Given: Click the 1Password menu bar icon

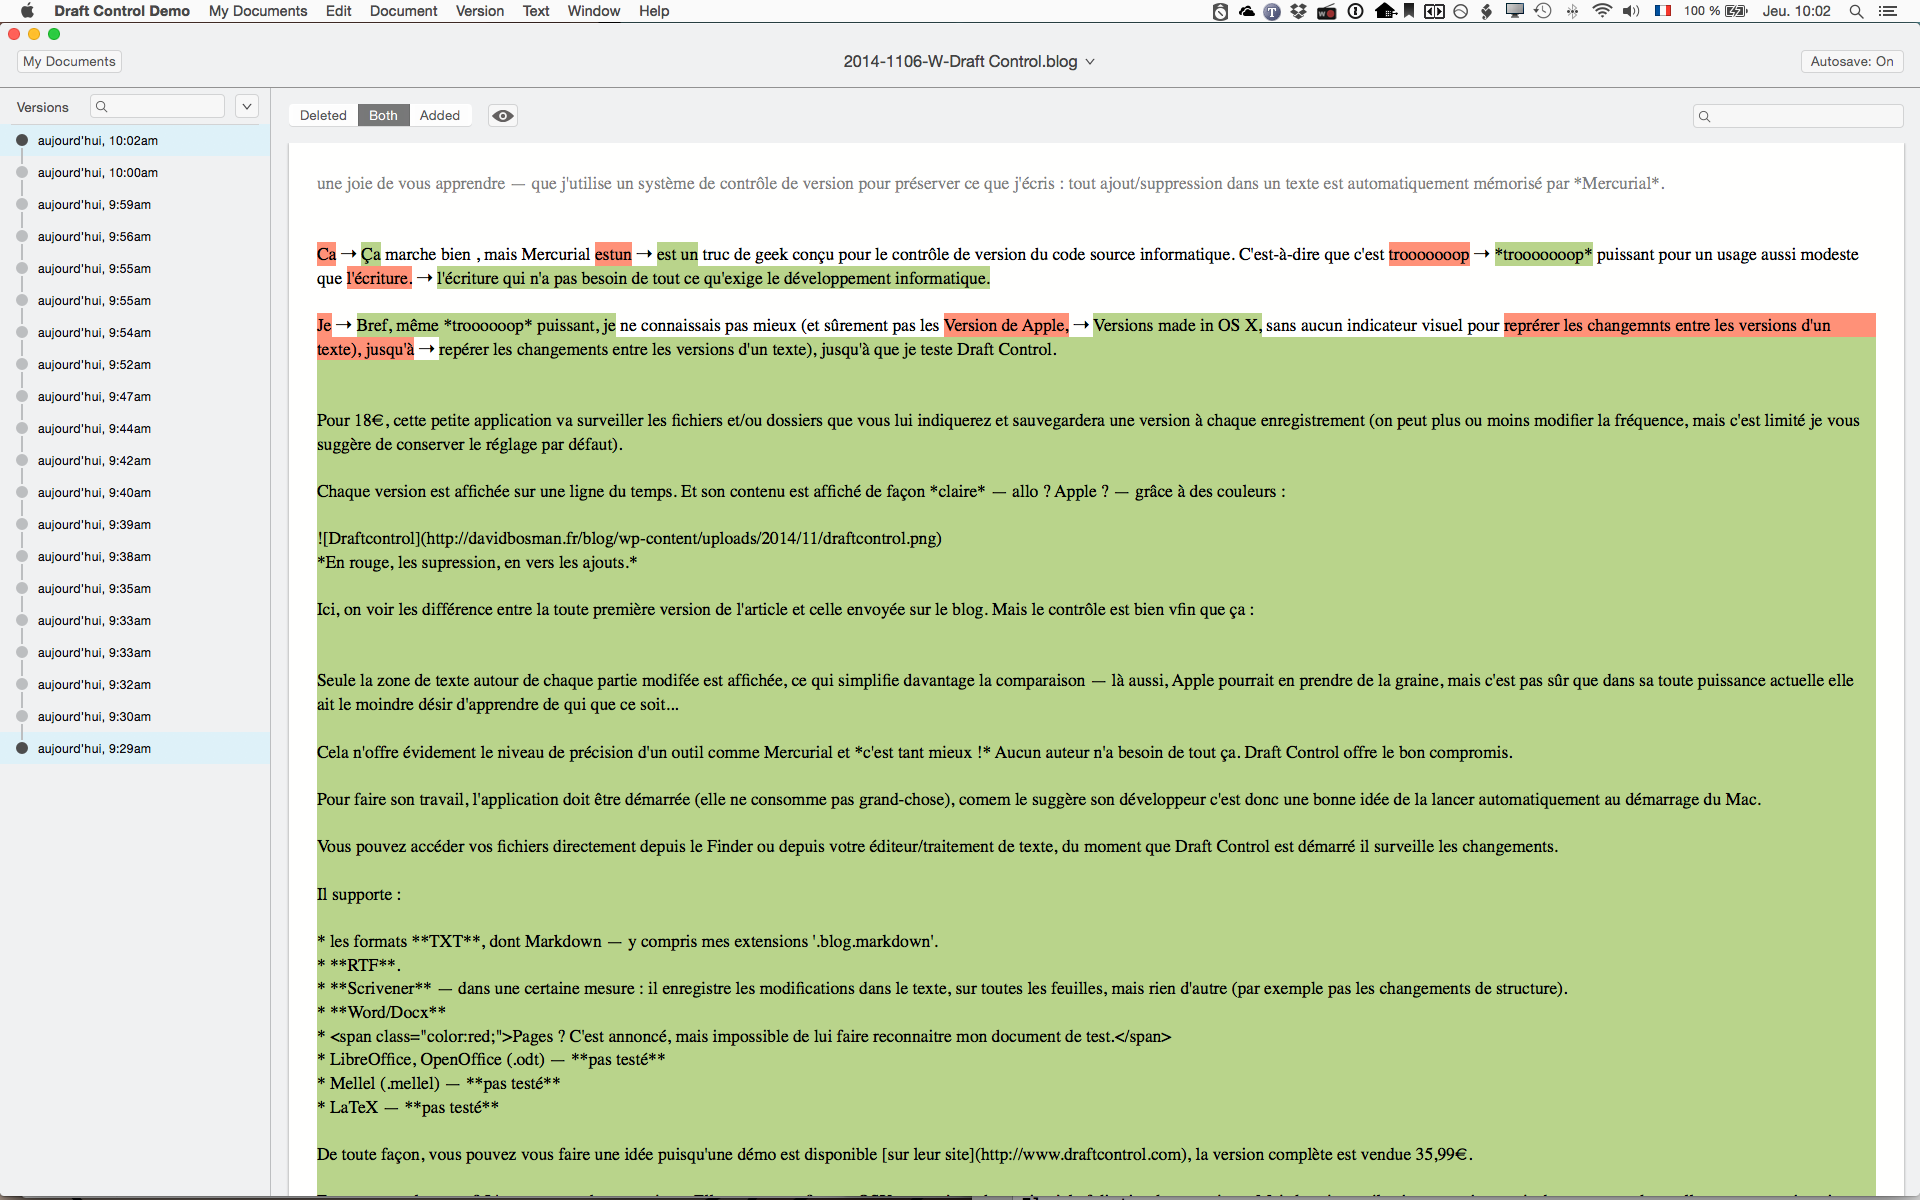Looking at the screenshot, I should pos(1355,11).
